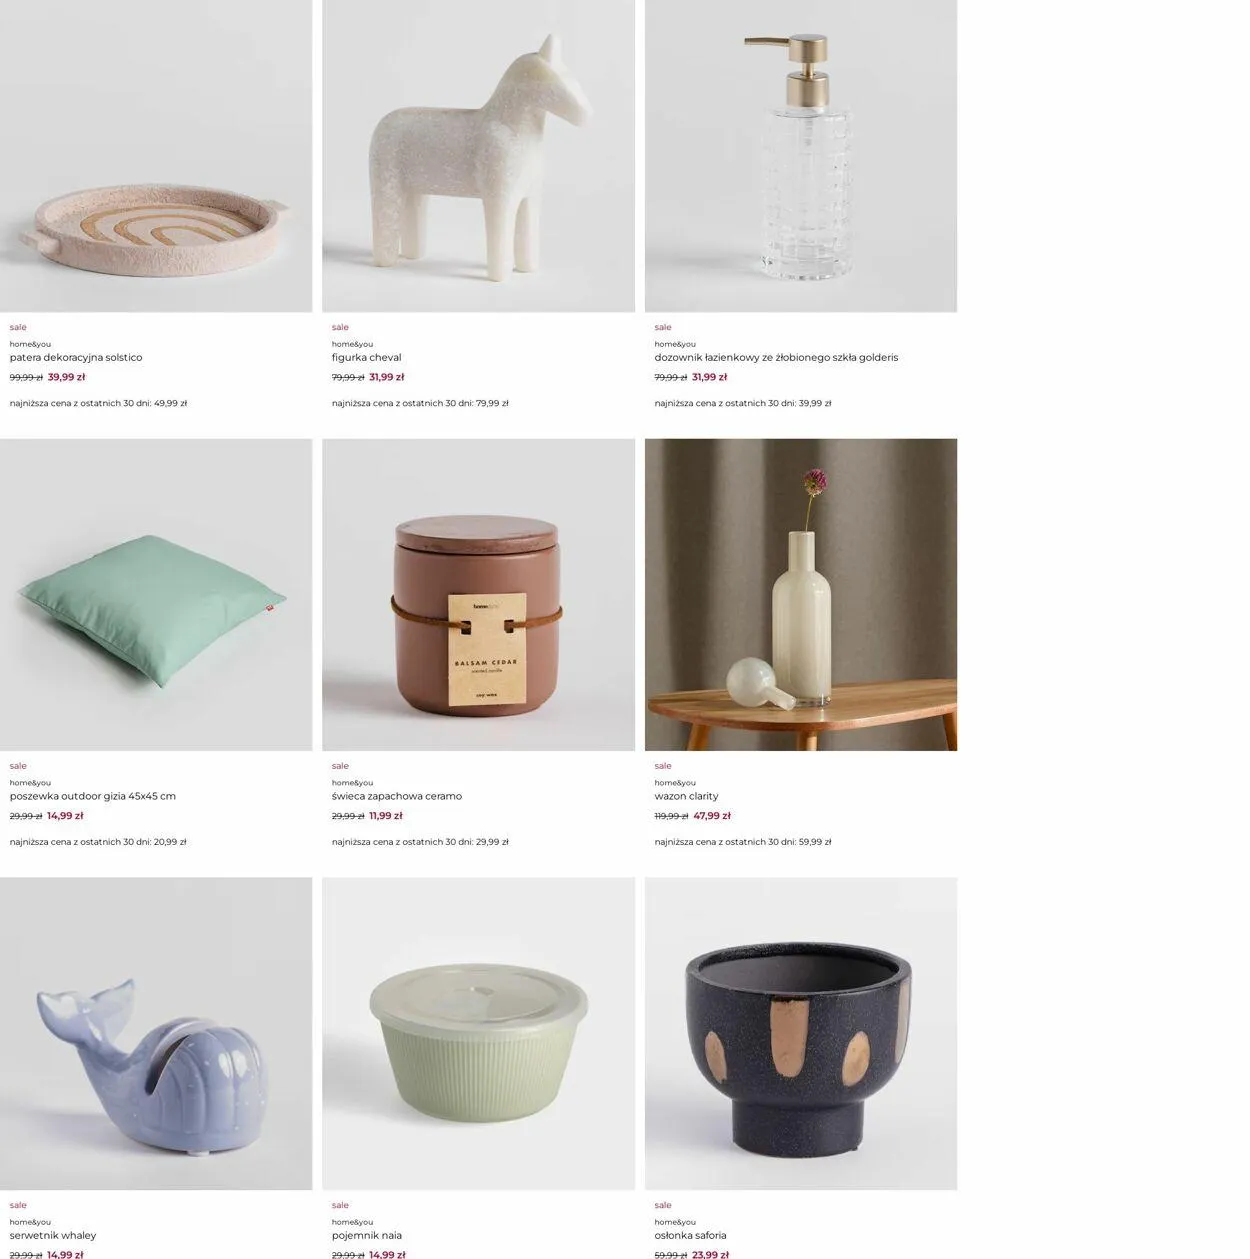View the osłonka saforia pot image
This screenshot has width=1250, height=1259.
(x=801, y=1033)
